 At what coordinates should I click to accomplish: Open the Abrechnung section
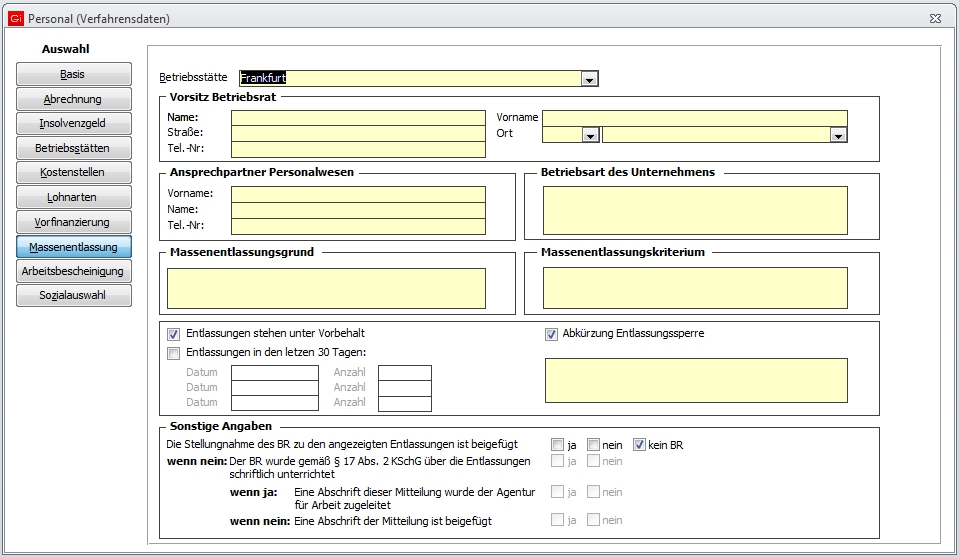coord(73,99)
